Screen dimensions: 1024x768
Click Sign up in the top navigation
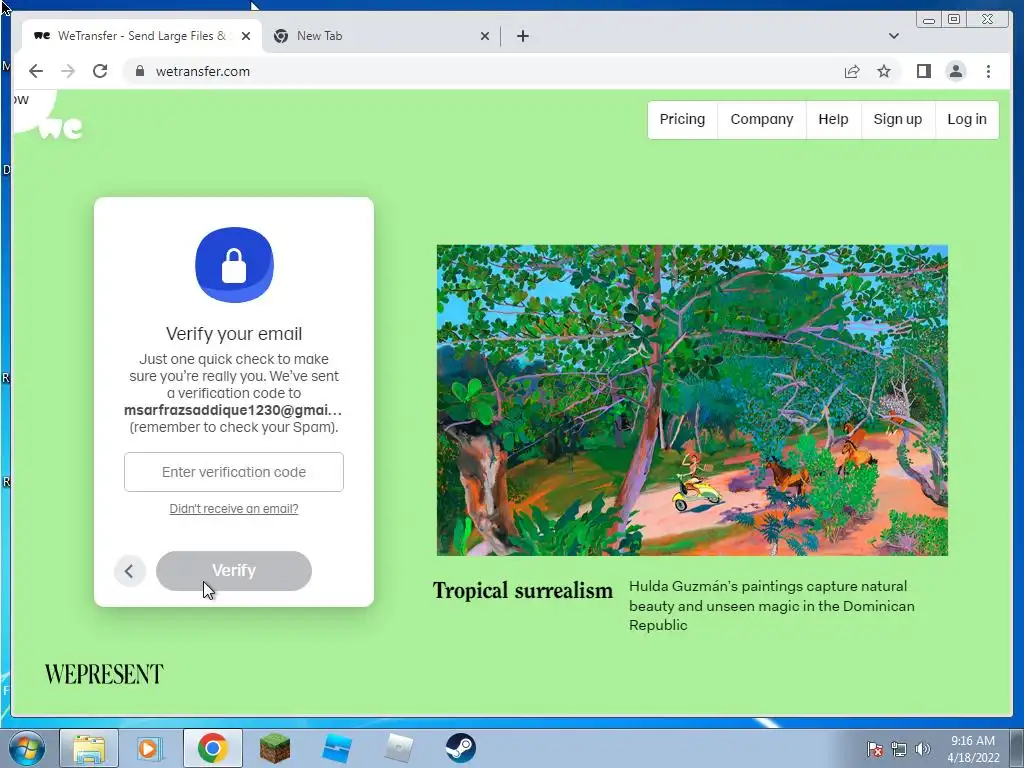(x=898, y=120)
